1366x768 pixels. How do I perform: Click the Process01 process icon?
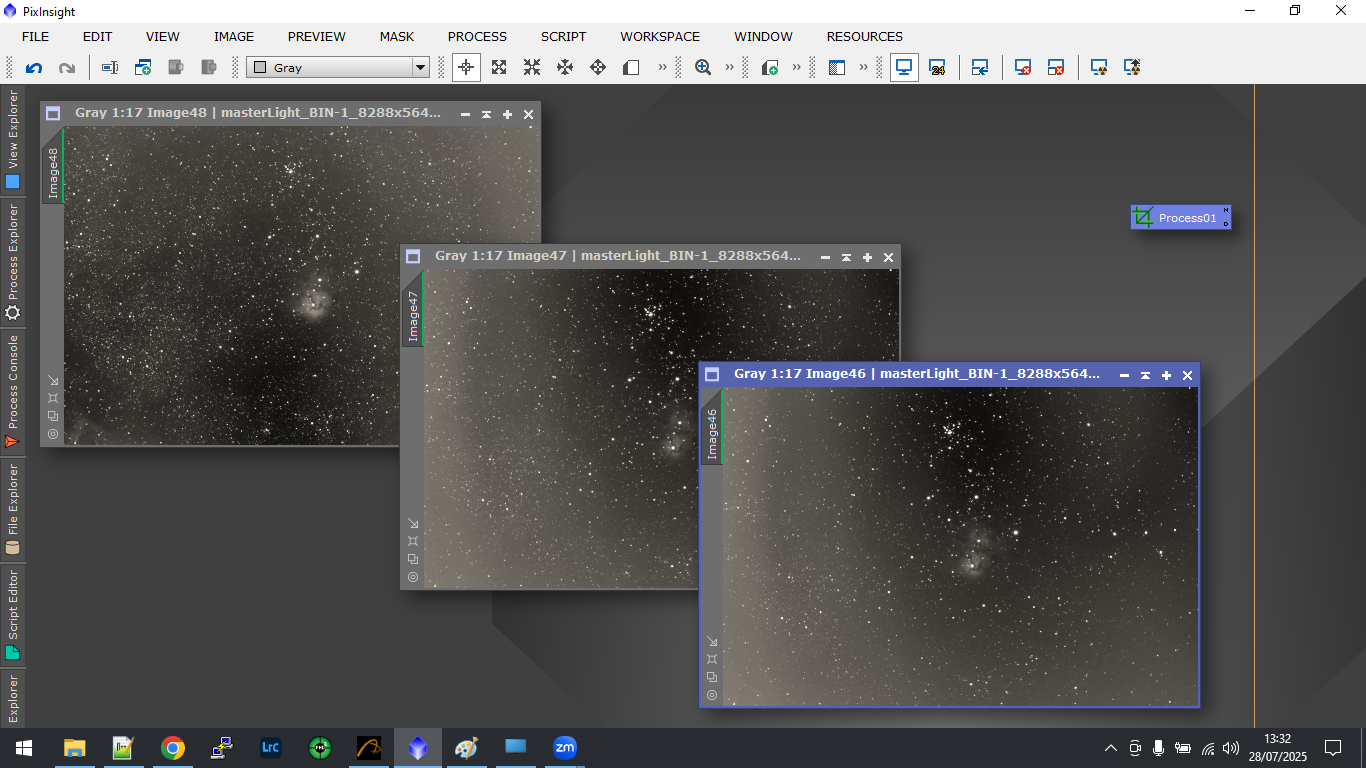(1181, 217)
